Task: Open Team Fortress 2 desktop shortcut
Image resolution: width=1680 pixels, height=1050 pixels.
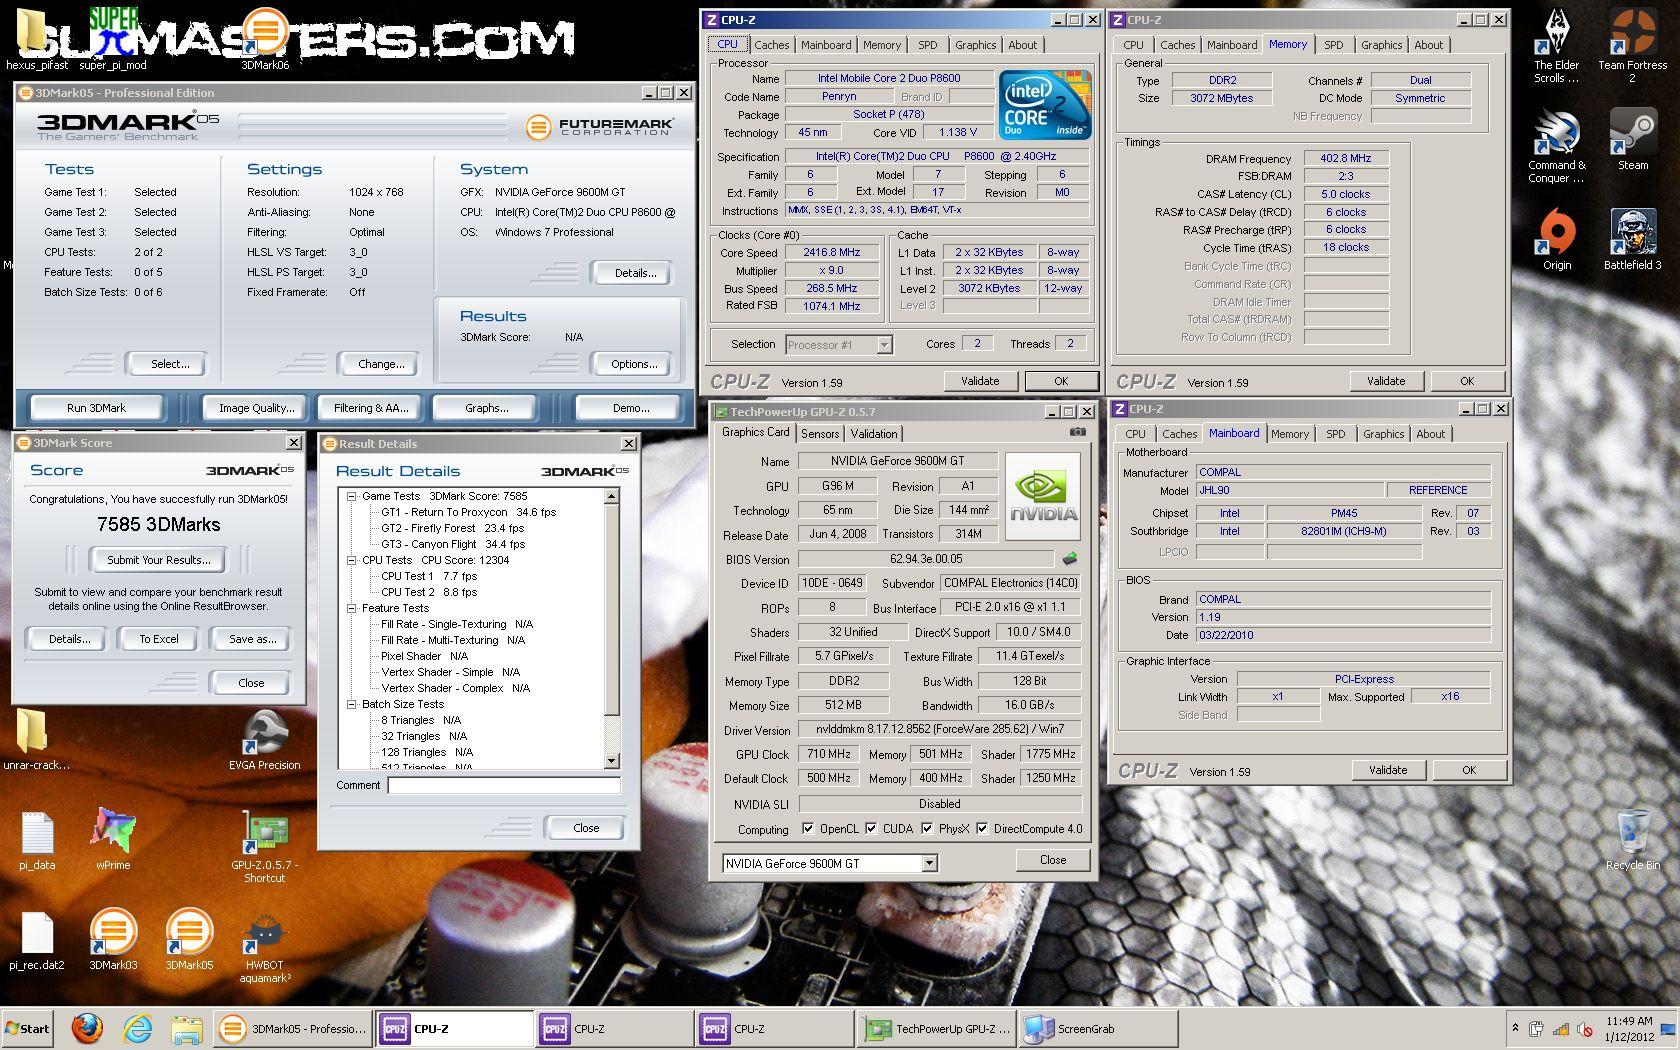Action: (x=1632, y=46)
